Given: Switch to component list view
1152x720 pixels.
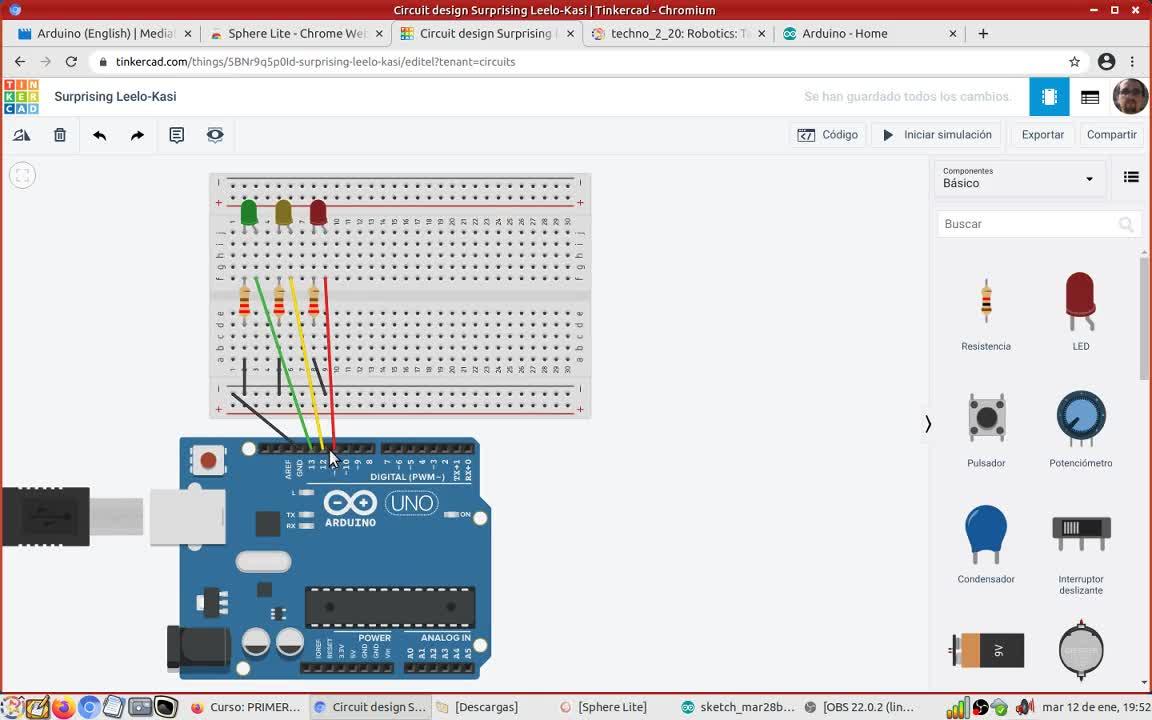Looking at the screenshot, I should point(1090,97).
